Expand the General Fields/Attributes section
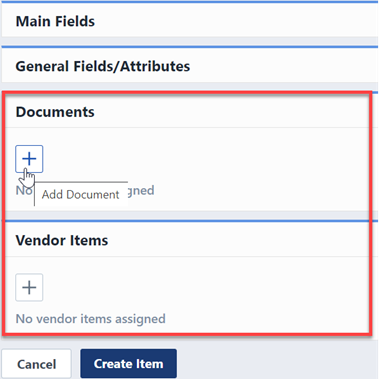Screen dimensions: 380x379 coord(190,66)
